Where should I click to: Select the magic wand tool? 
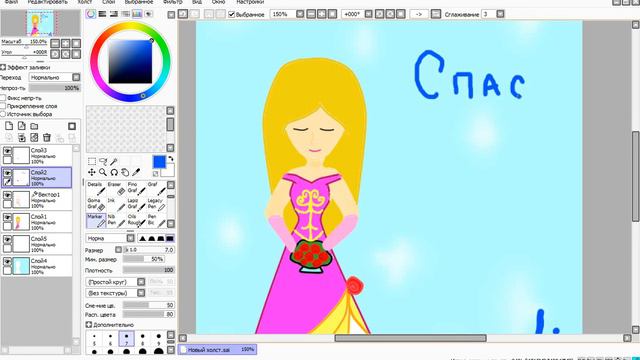point(114,162)
